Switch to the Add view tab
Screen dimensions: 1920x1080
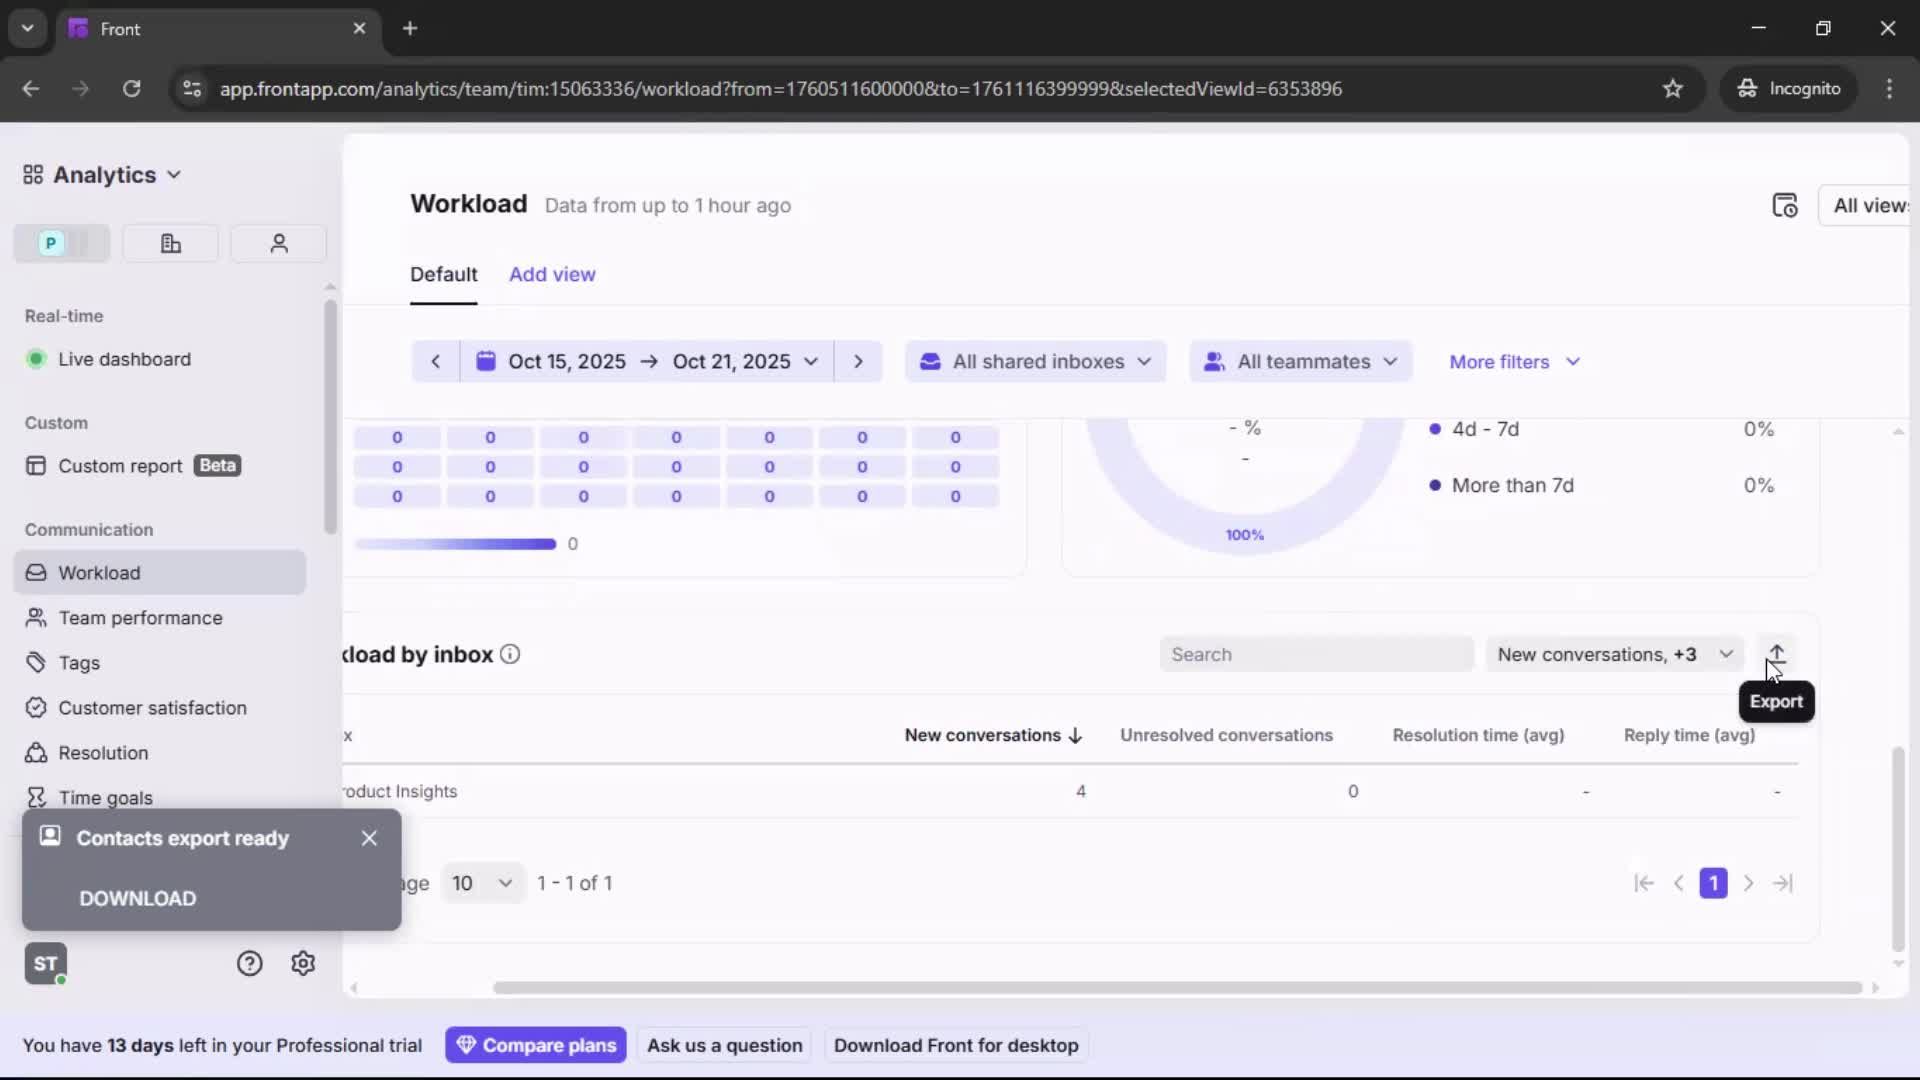pyautogui.click(x=552, y=274)
